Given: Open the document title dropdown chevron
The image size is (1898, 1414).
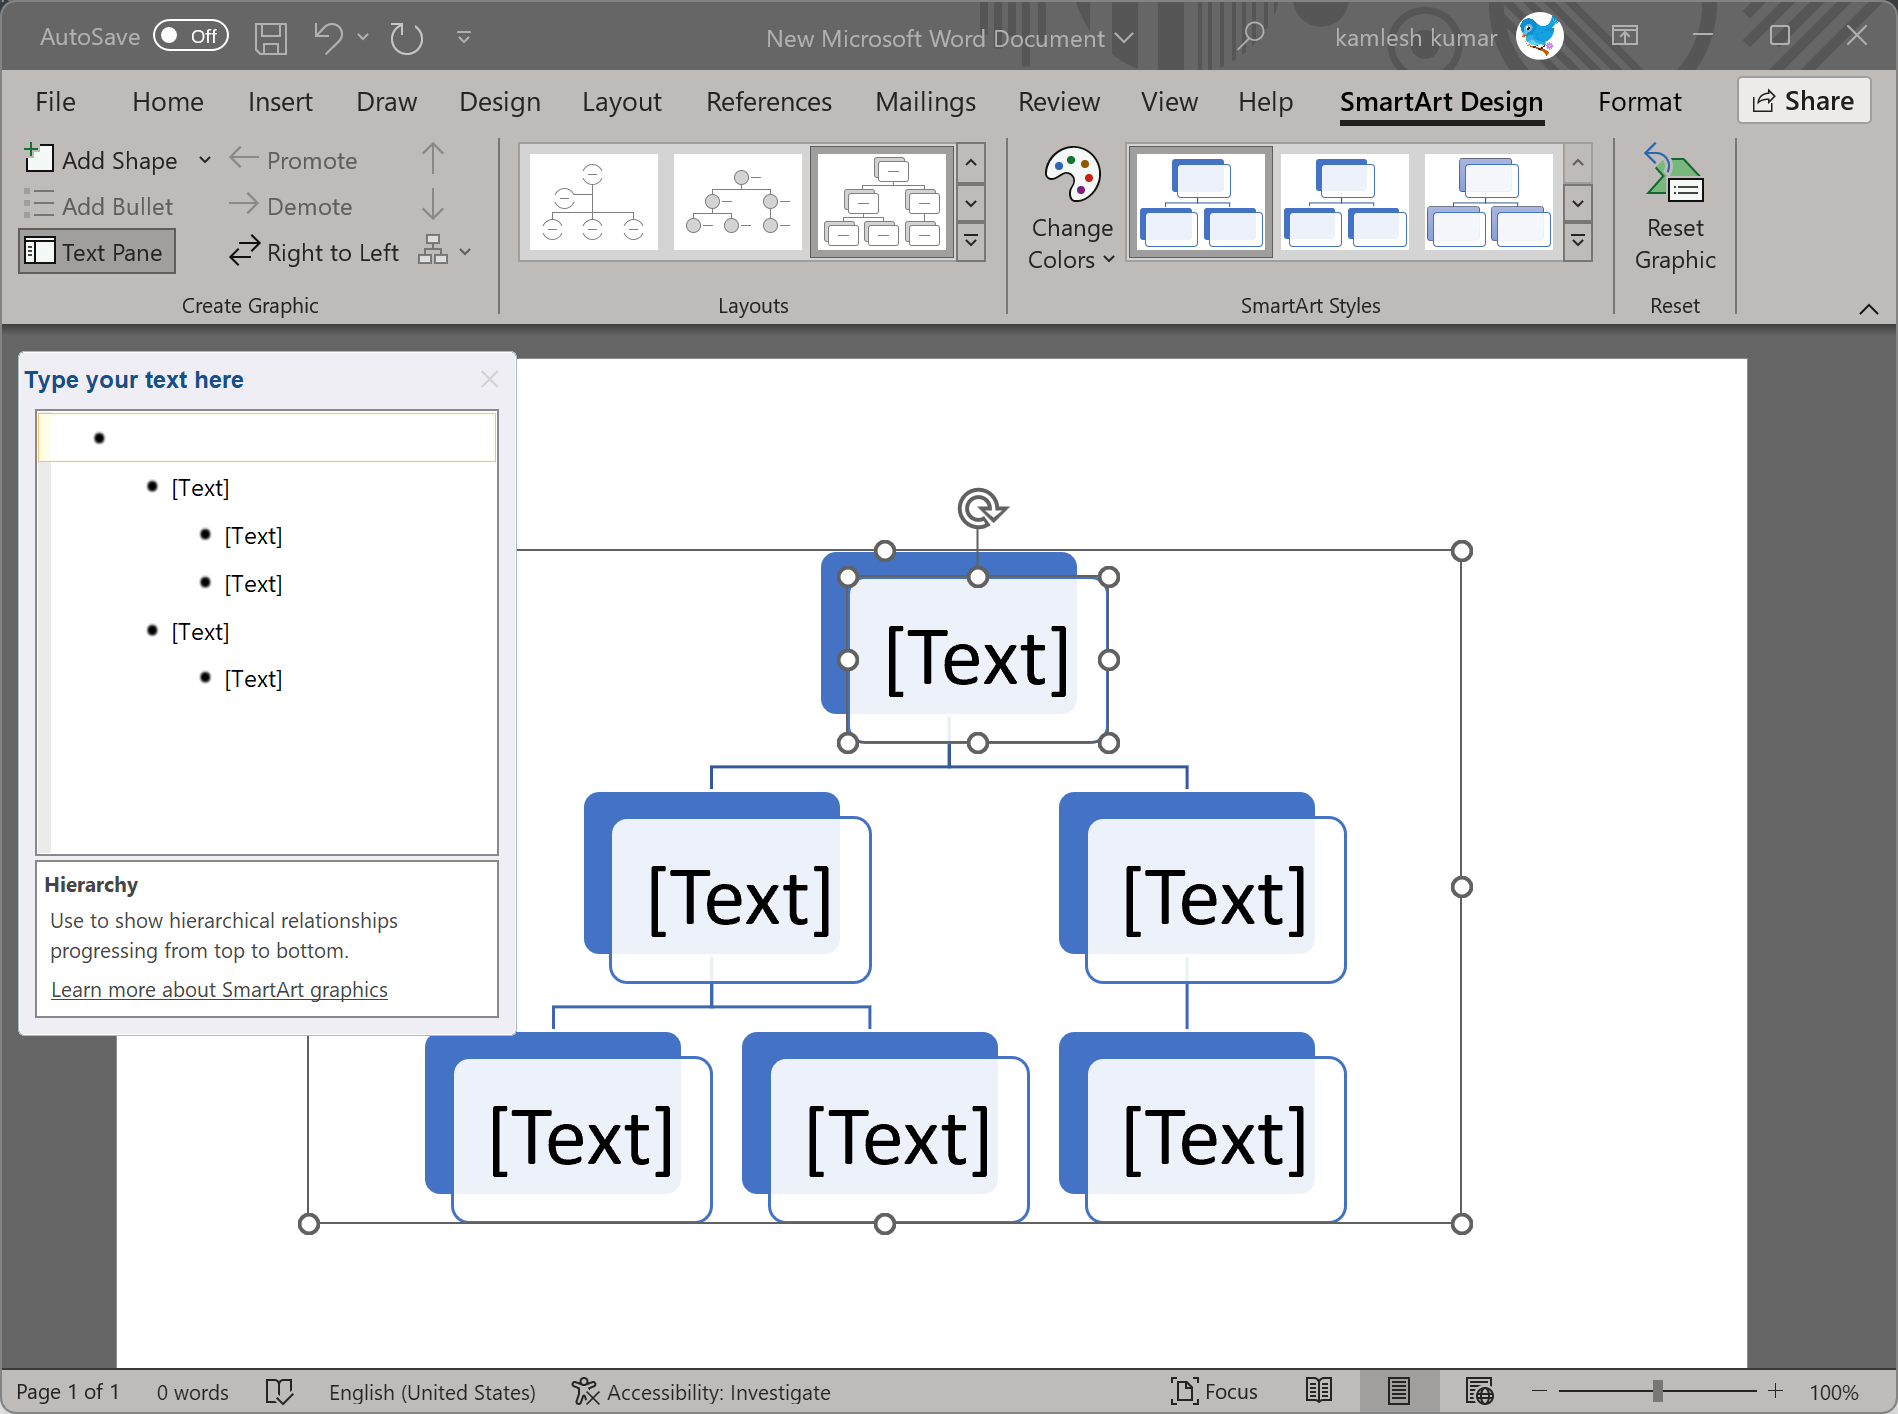Looking at the screenshot, I should pos(1124,38).
